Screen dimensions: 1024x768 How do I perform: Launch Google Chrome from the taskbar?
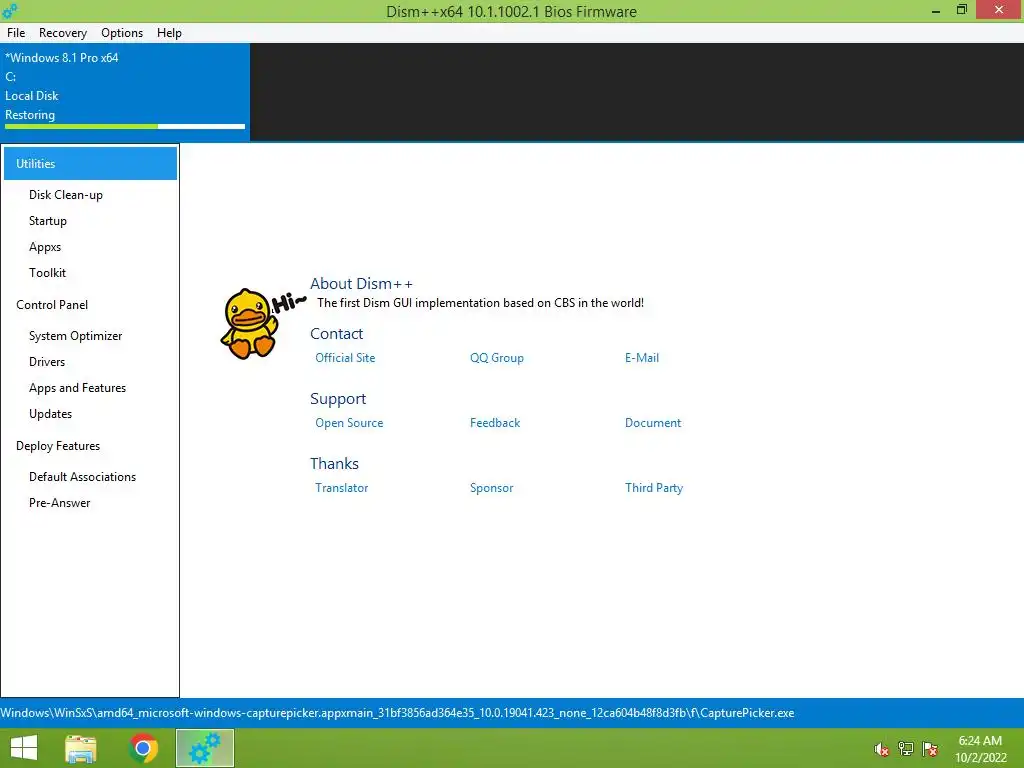143,748
